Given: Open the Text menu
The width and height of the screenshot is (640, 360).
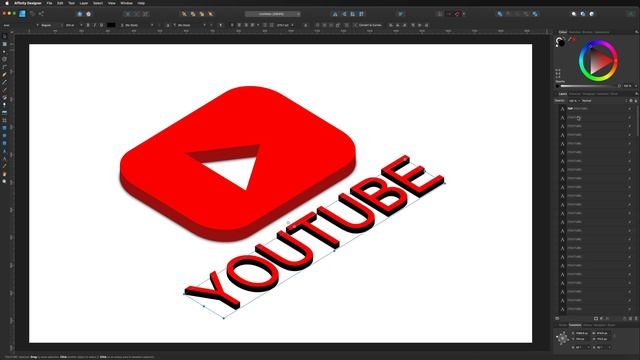Looking at the screenshot, I should (71, 3).
